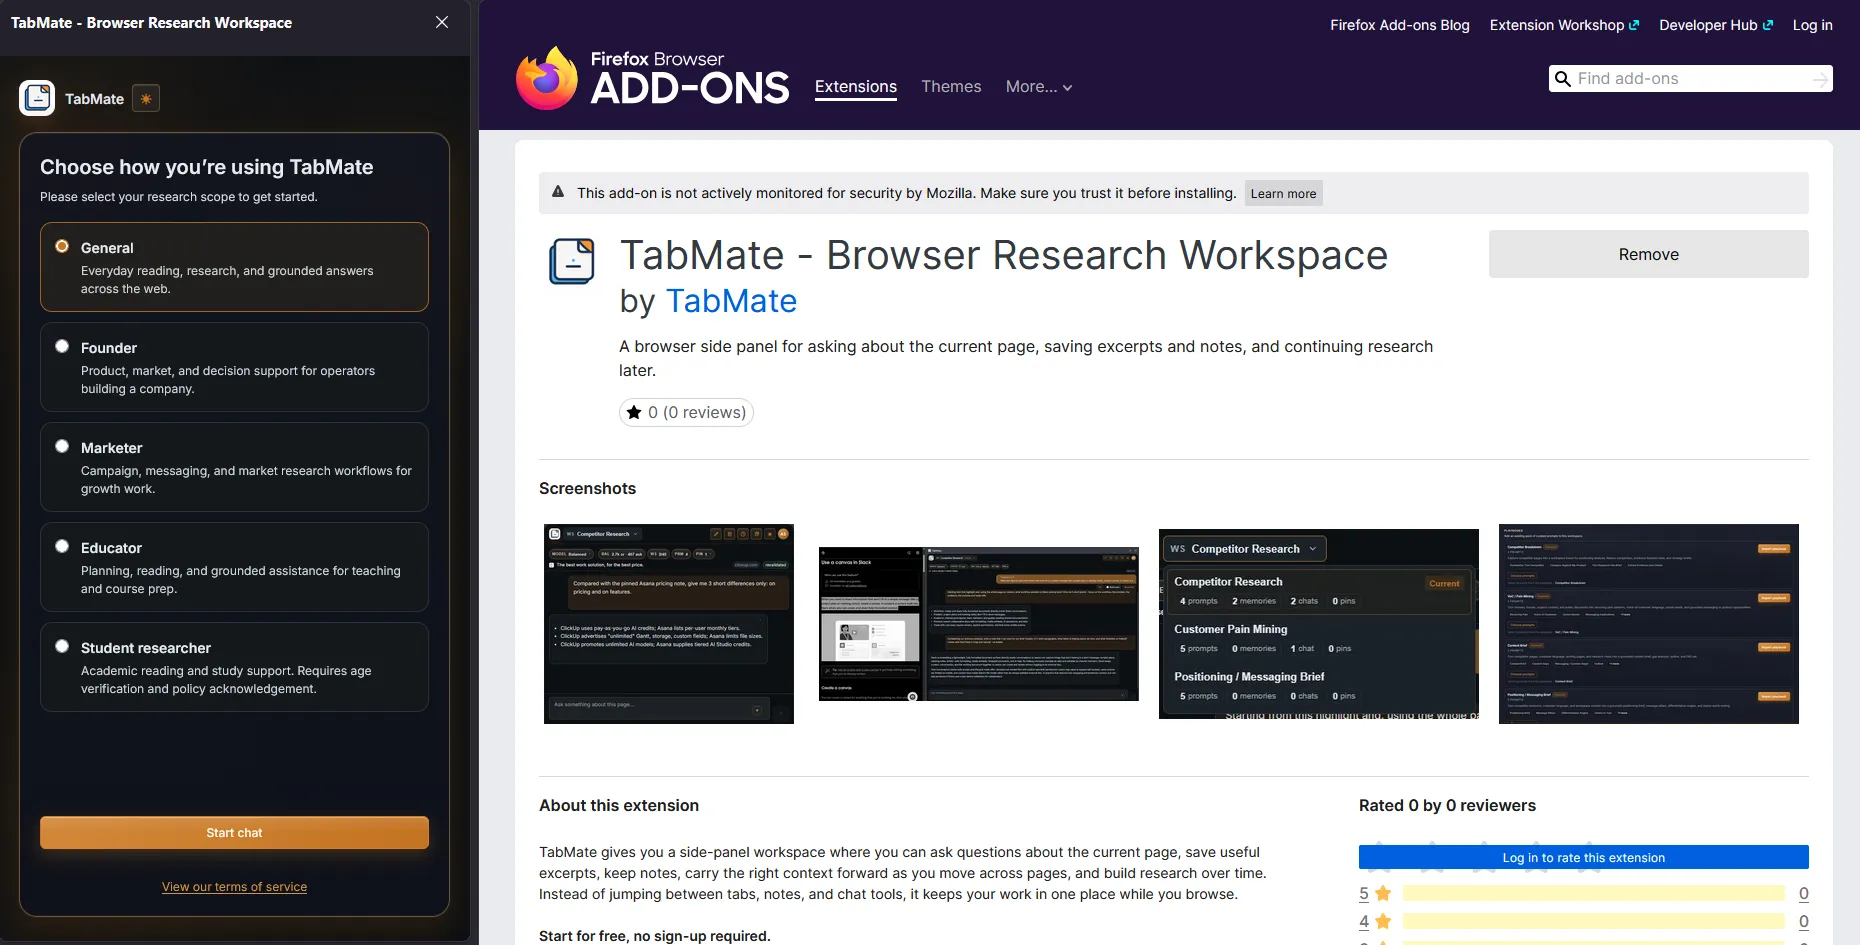Open the Themes tab
1860x945 pixels.
click(951, 87)
